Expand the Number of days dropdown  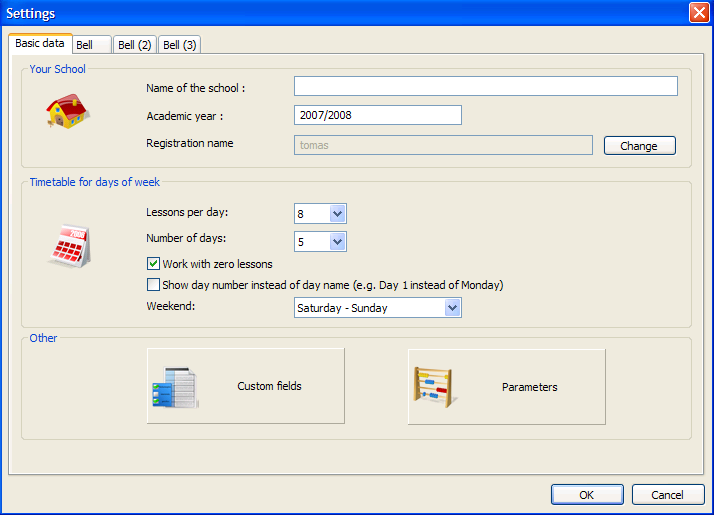(337, 241)
